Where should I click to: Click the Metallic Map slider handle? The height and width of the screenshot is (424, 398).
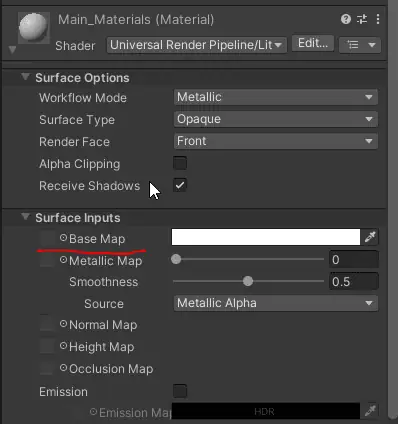pos(176,259)
